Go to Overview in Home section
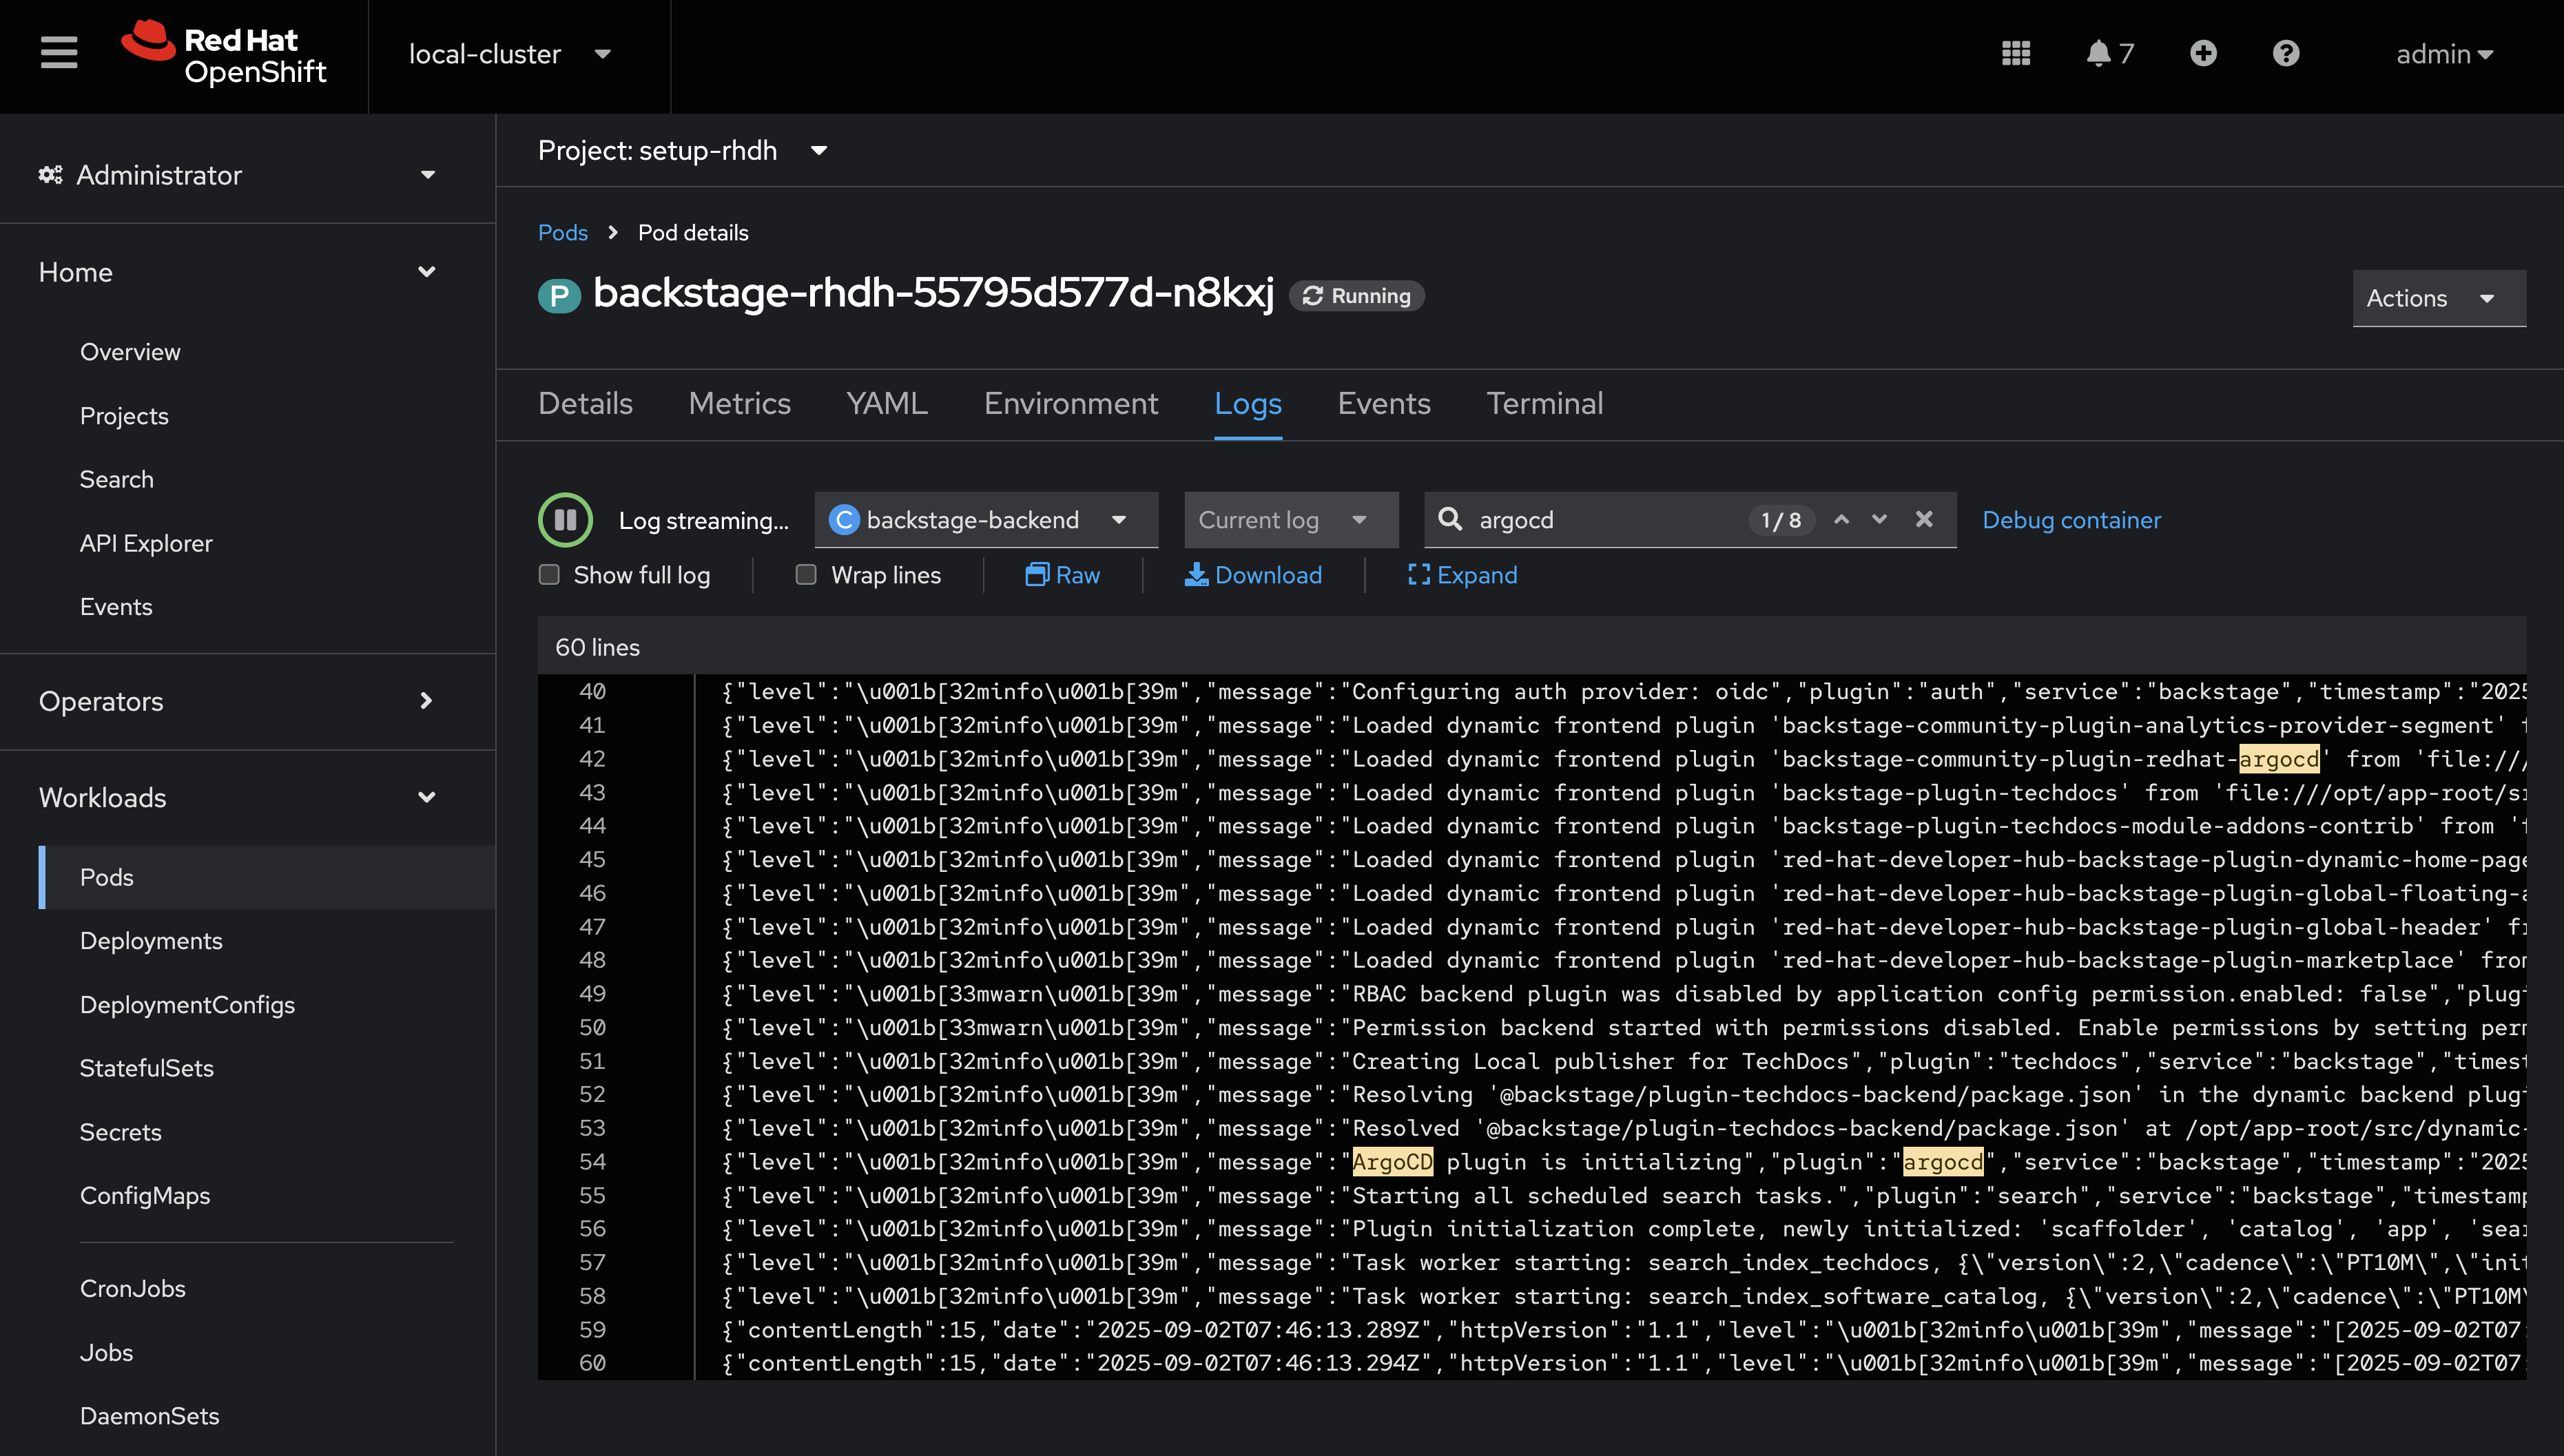Viewport: 2564px width, 1456px height. click(x=130, y=352)
